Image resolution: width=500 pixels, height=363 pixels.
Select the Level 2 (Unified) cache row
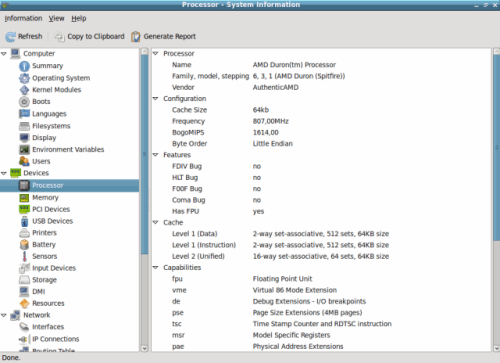321,256
